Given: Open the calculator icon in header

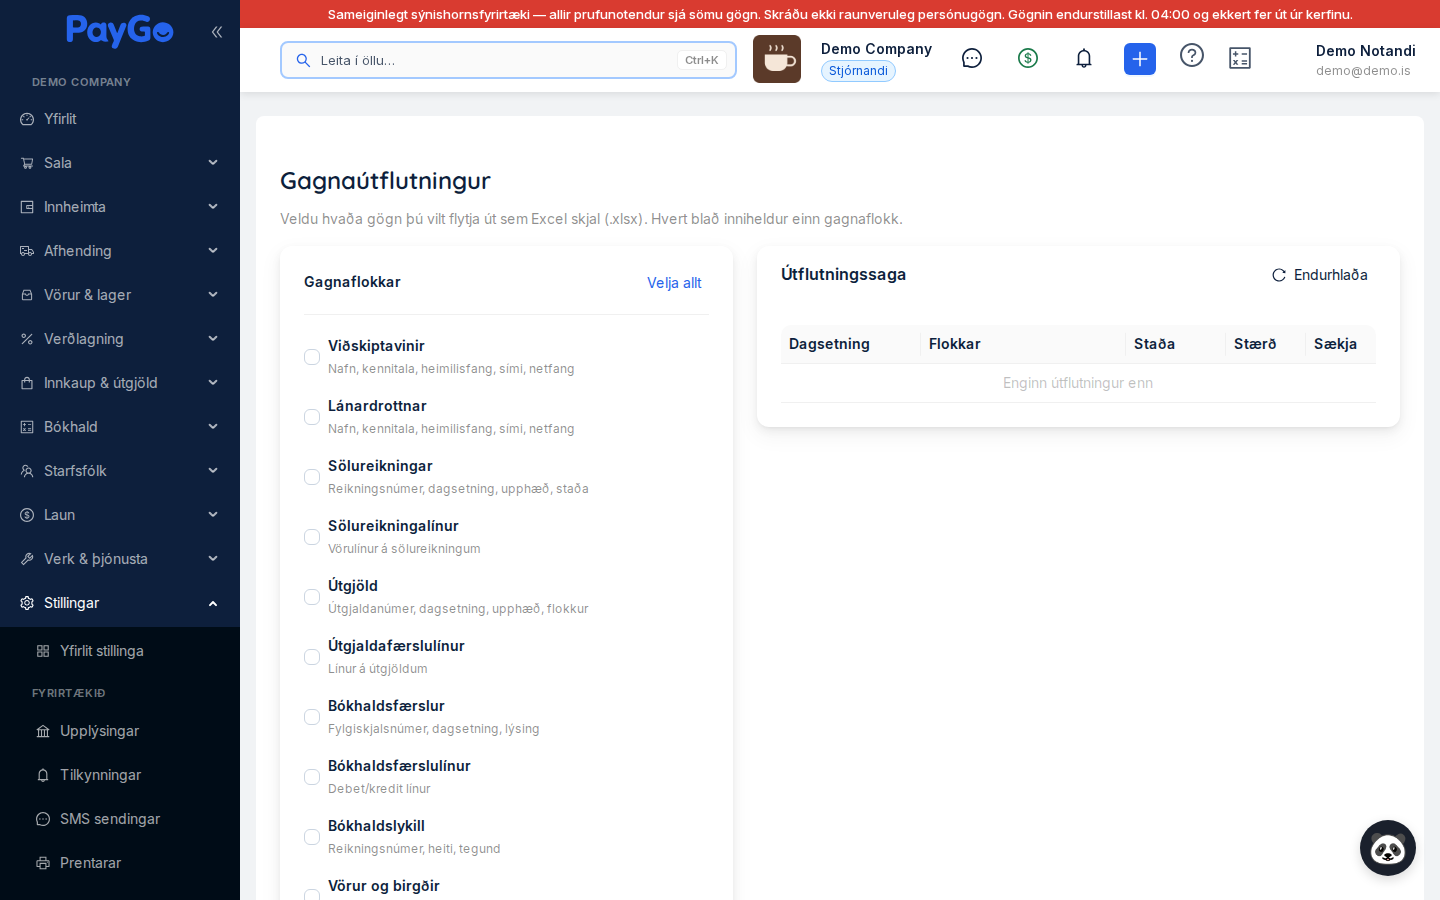Looking at the screenshot, I should tap(1240, 58).
